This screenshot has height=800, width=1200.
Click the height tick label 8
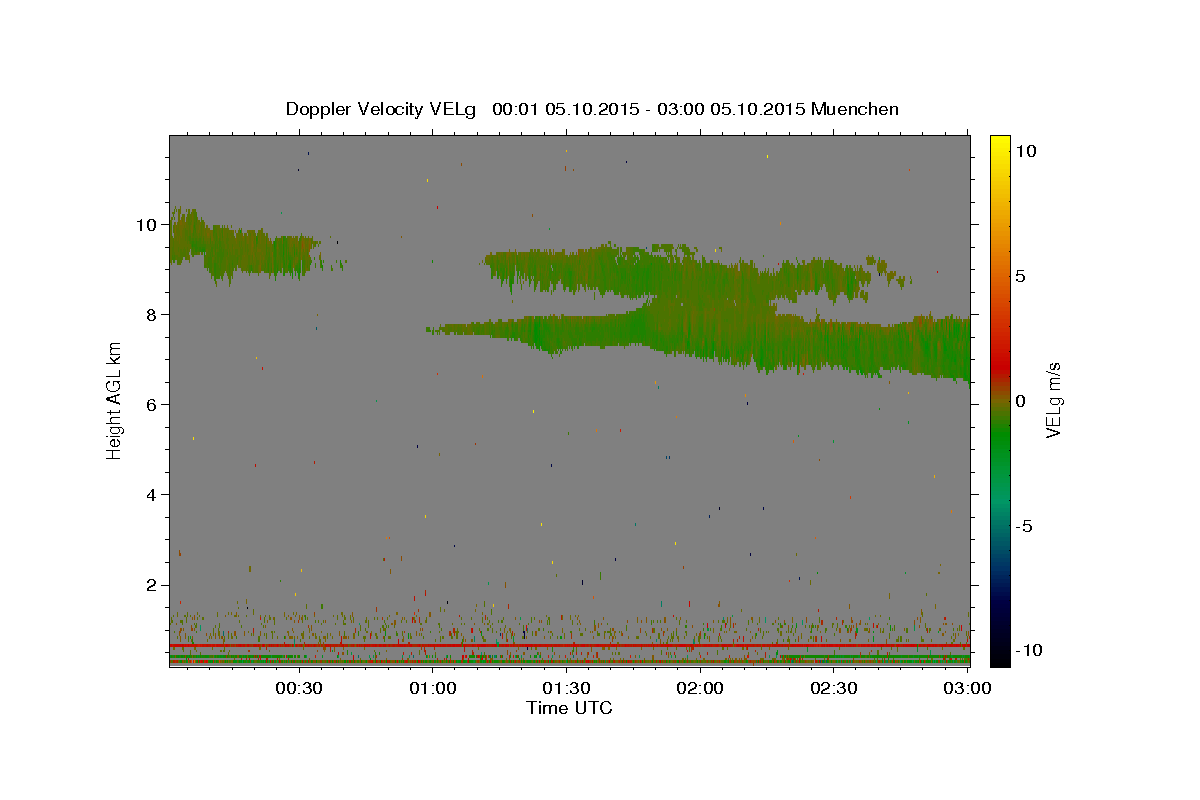[x=152, y=315]
